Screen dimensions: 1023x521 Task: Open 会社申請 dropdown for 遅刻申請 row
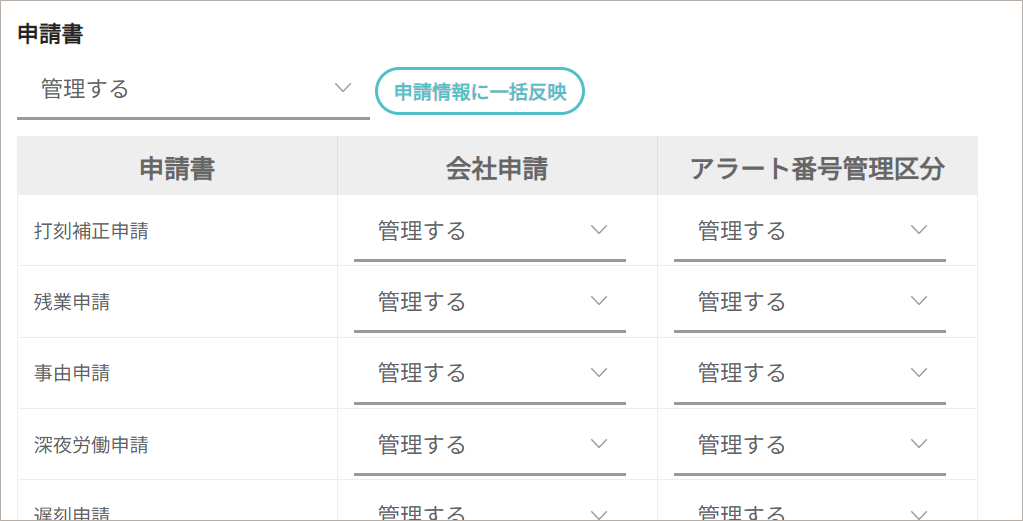(x=490, y=512)
